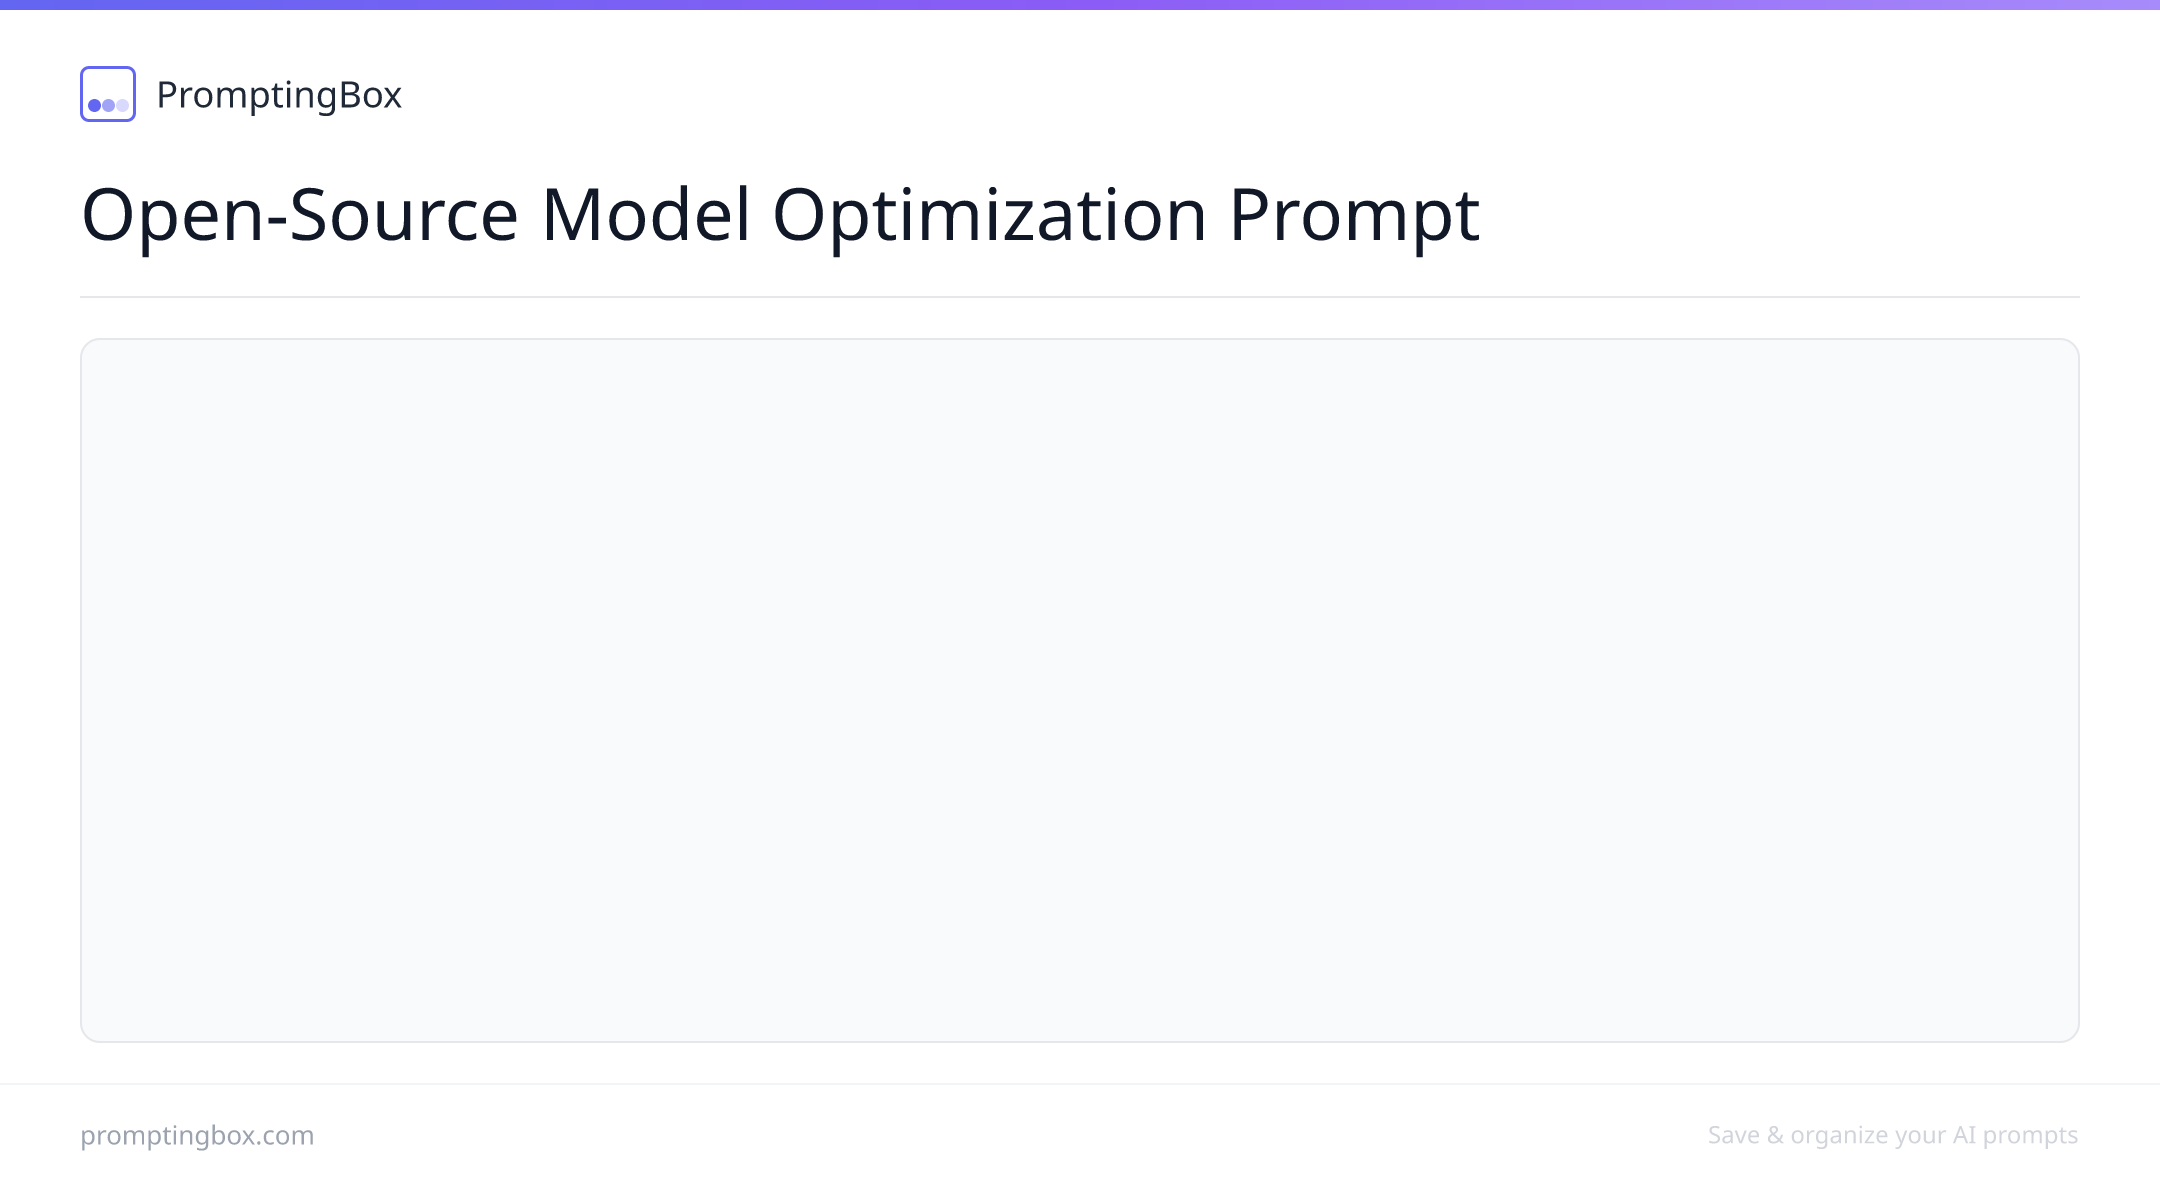Click the 'Save & organize your AI prompts' tagline
This screenshot has height=1200, width=2160.
pos(1893,1135)
